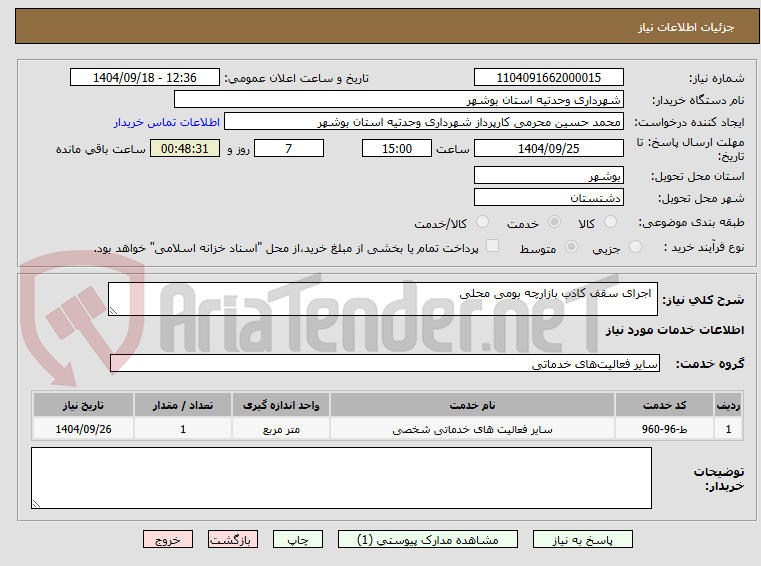Click the شماره نیاز number field
Viewport: 761px width, 566px height.
548,77
